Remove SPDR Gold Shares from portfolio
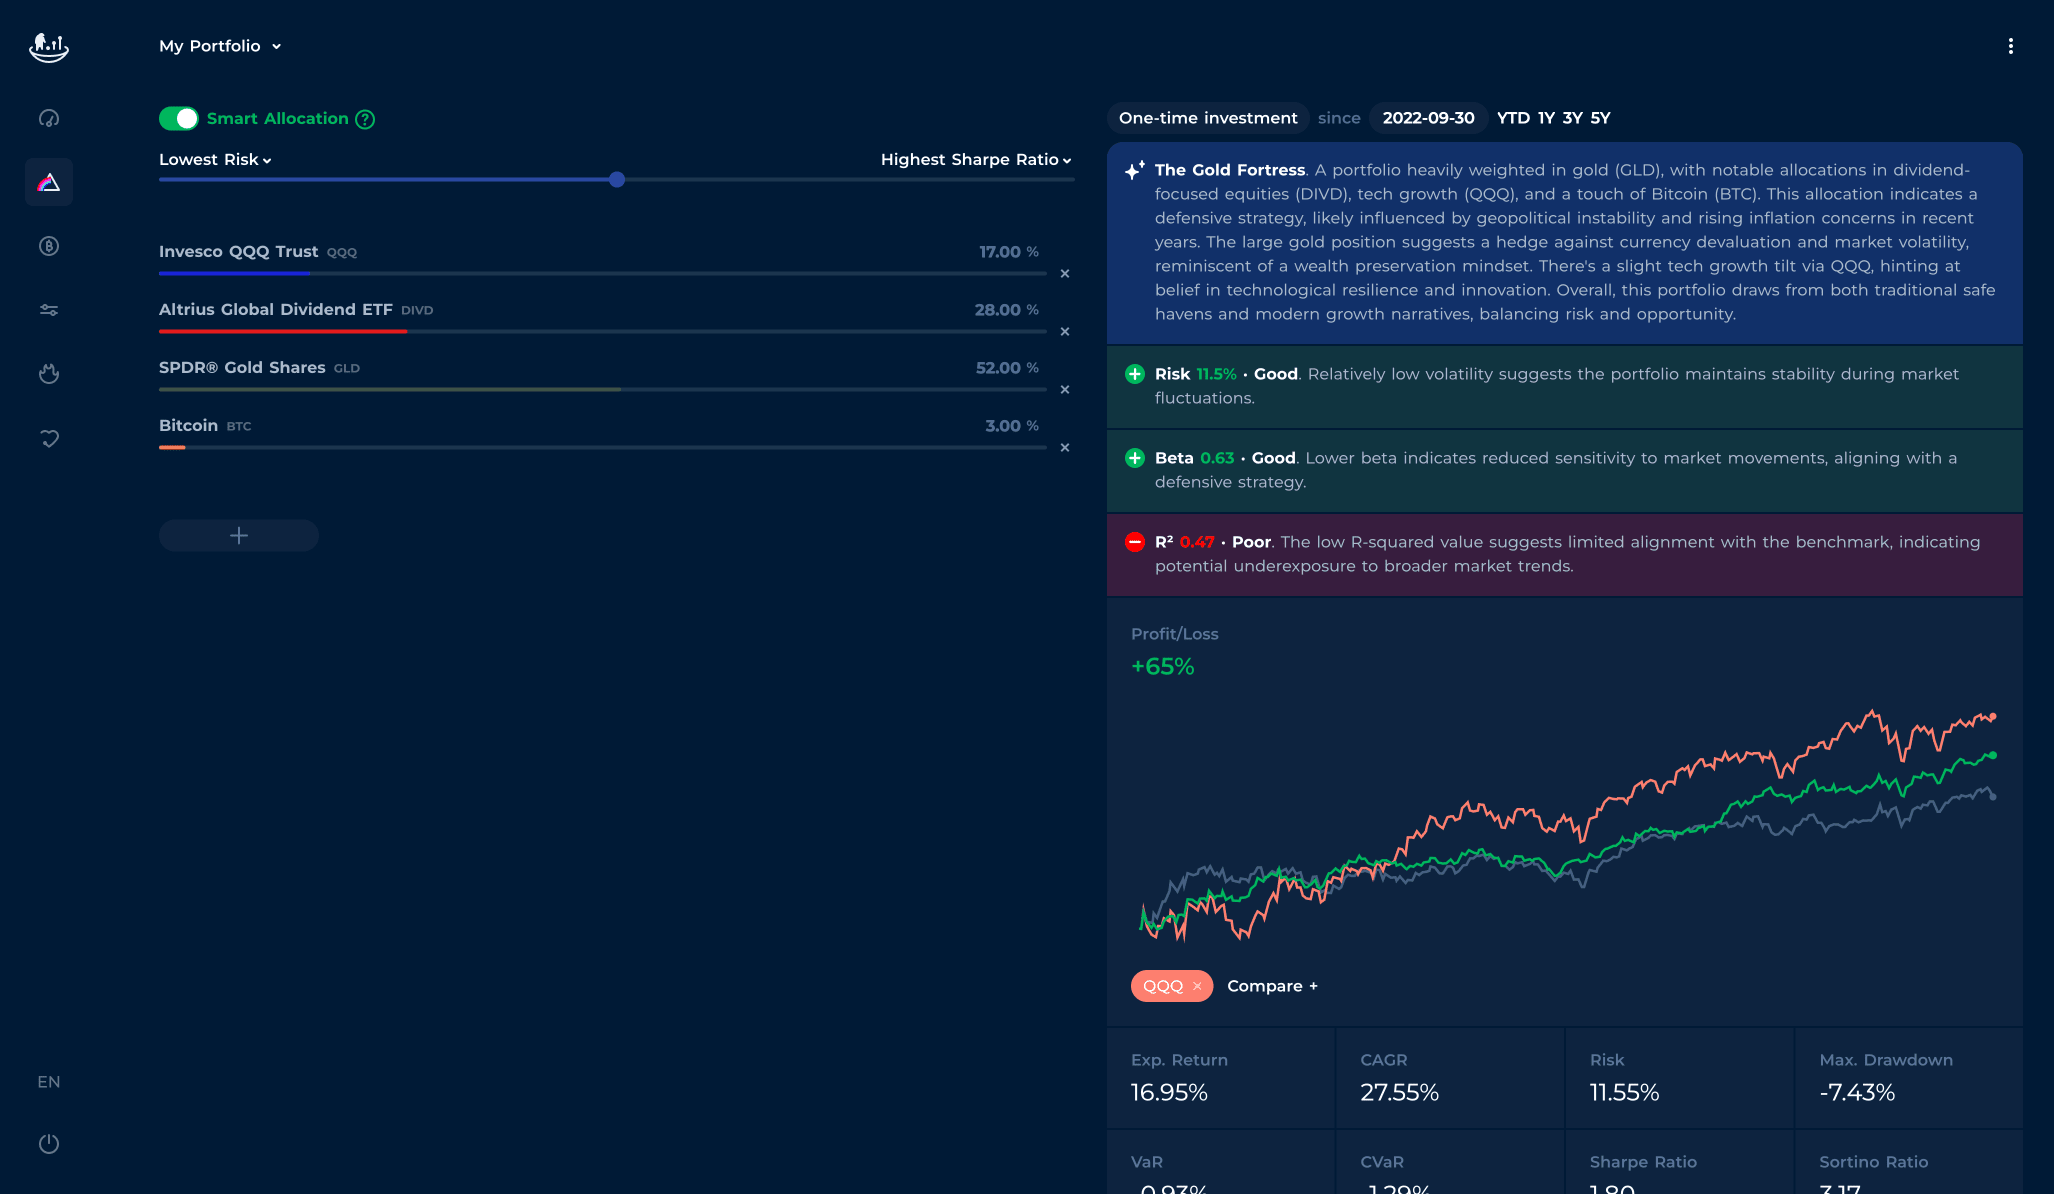Image resolution: width=2054 pixels, height=1194 pixels. click(x=1065, y=390)
